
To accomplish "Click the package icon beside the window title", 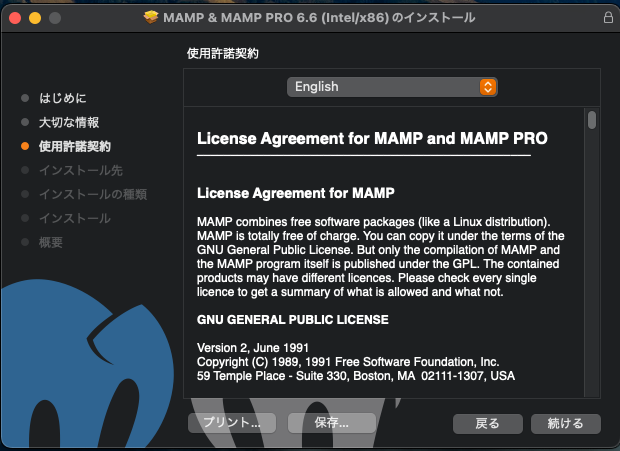I will click(x=151, y=18).
